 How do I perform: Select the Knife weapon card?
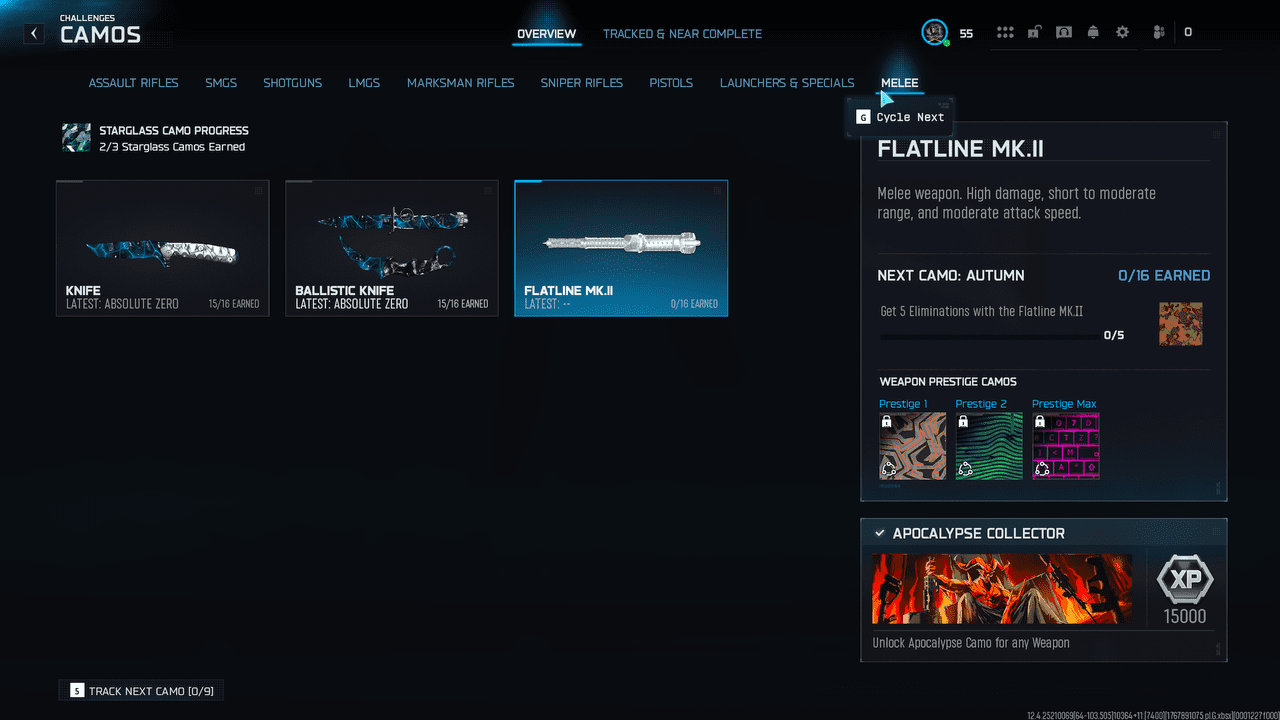pyautogui.click(x=162, y=248)
